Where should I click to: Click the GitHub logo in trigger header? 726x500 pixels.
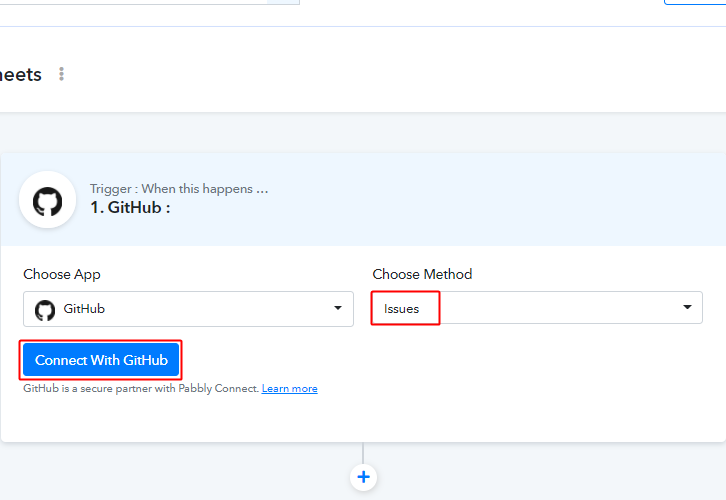click(x=47, y=200)
